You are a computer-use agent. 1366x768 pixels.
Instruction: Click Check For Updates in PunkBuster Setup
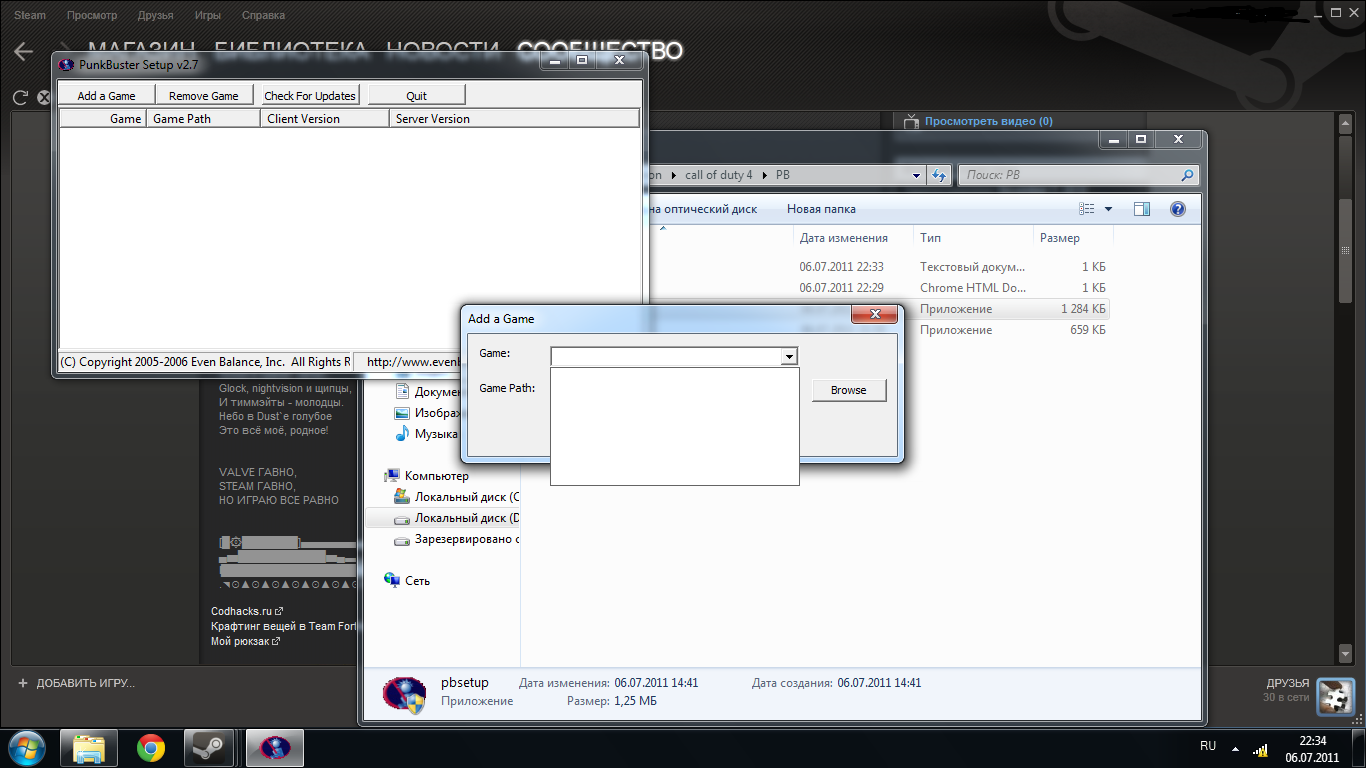[310, 95]
